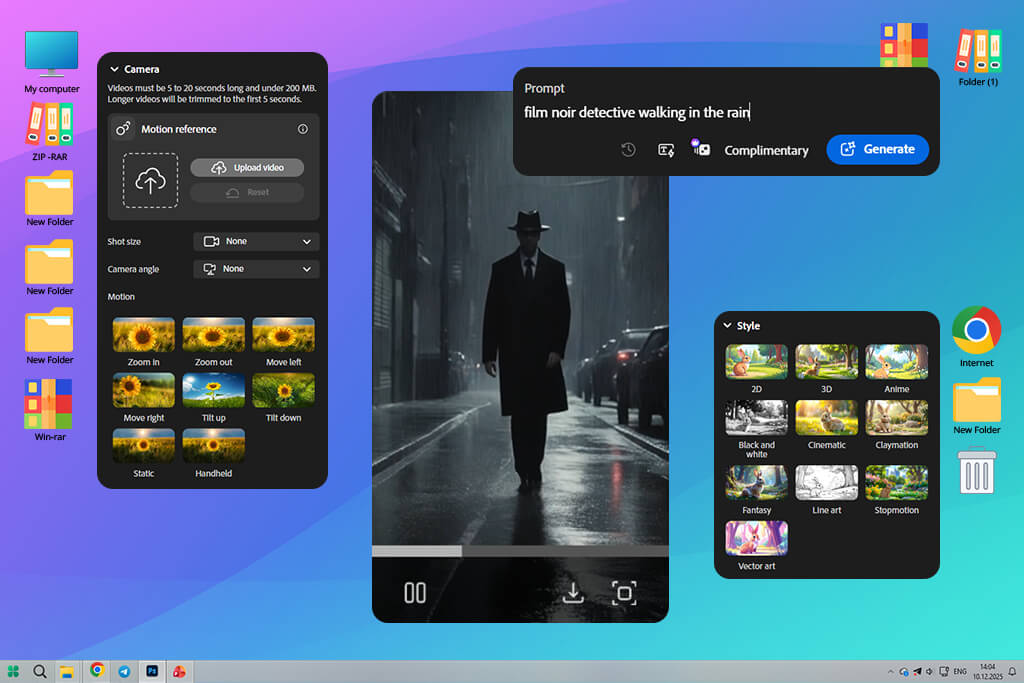Click the Complimentary label
This screenshot has height=683, width=1024.
[x=766, y=150]
